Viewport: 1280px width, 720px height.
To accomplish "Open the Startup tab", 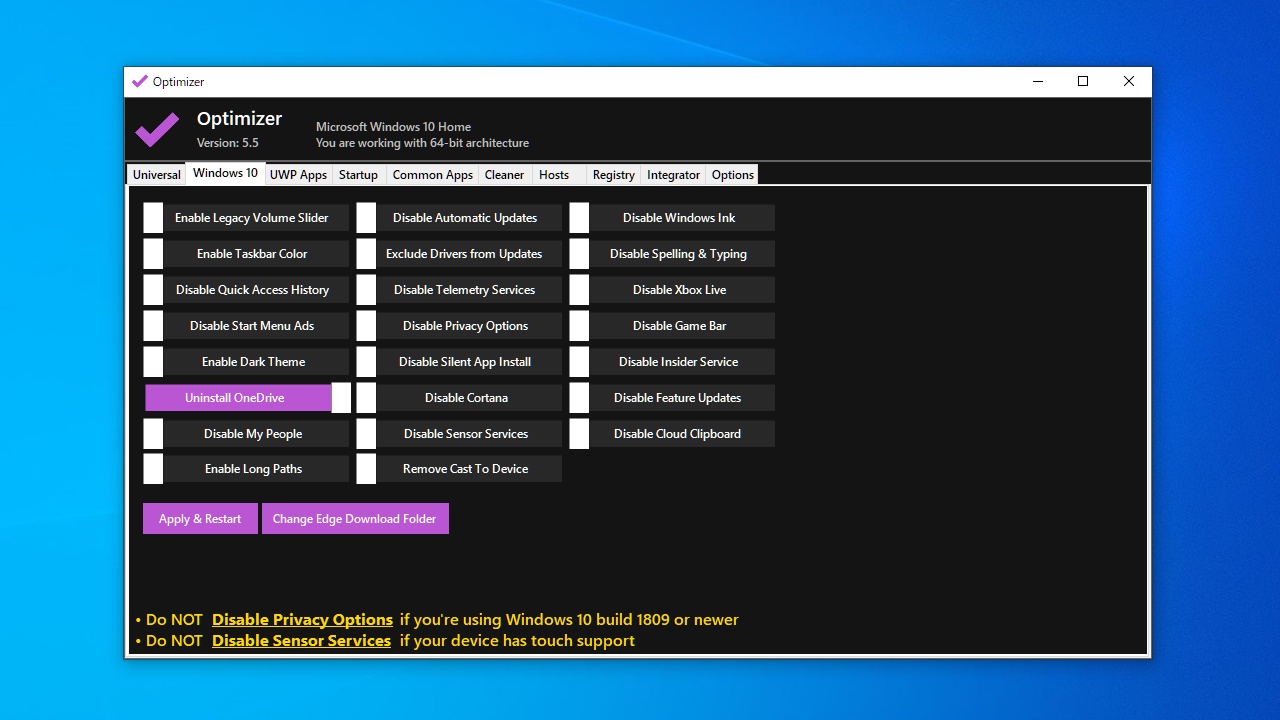I will (x=358, y=175).
